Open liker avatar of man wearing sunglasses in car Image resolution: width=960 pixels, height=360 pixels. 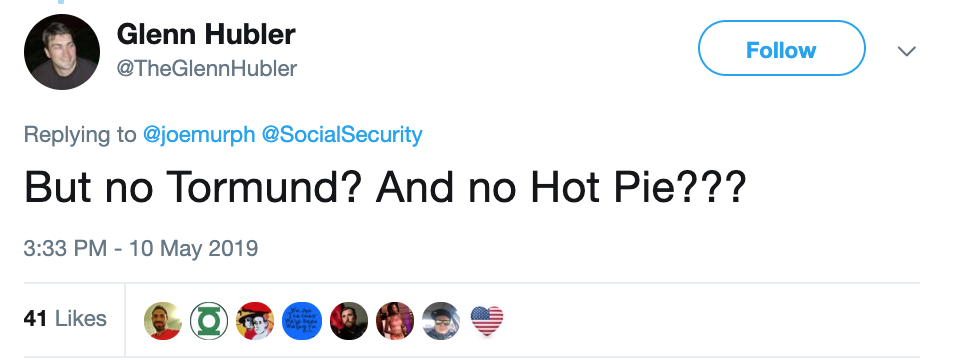pyautogui.click(x=441, y=321)
